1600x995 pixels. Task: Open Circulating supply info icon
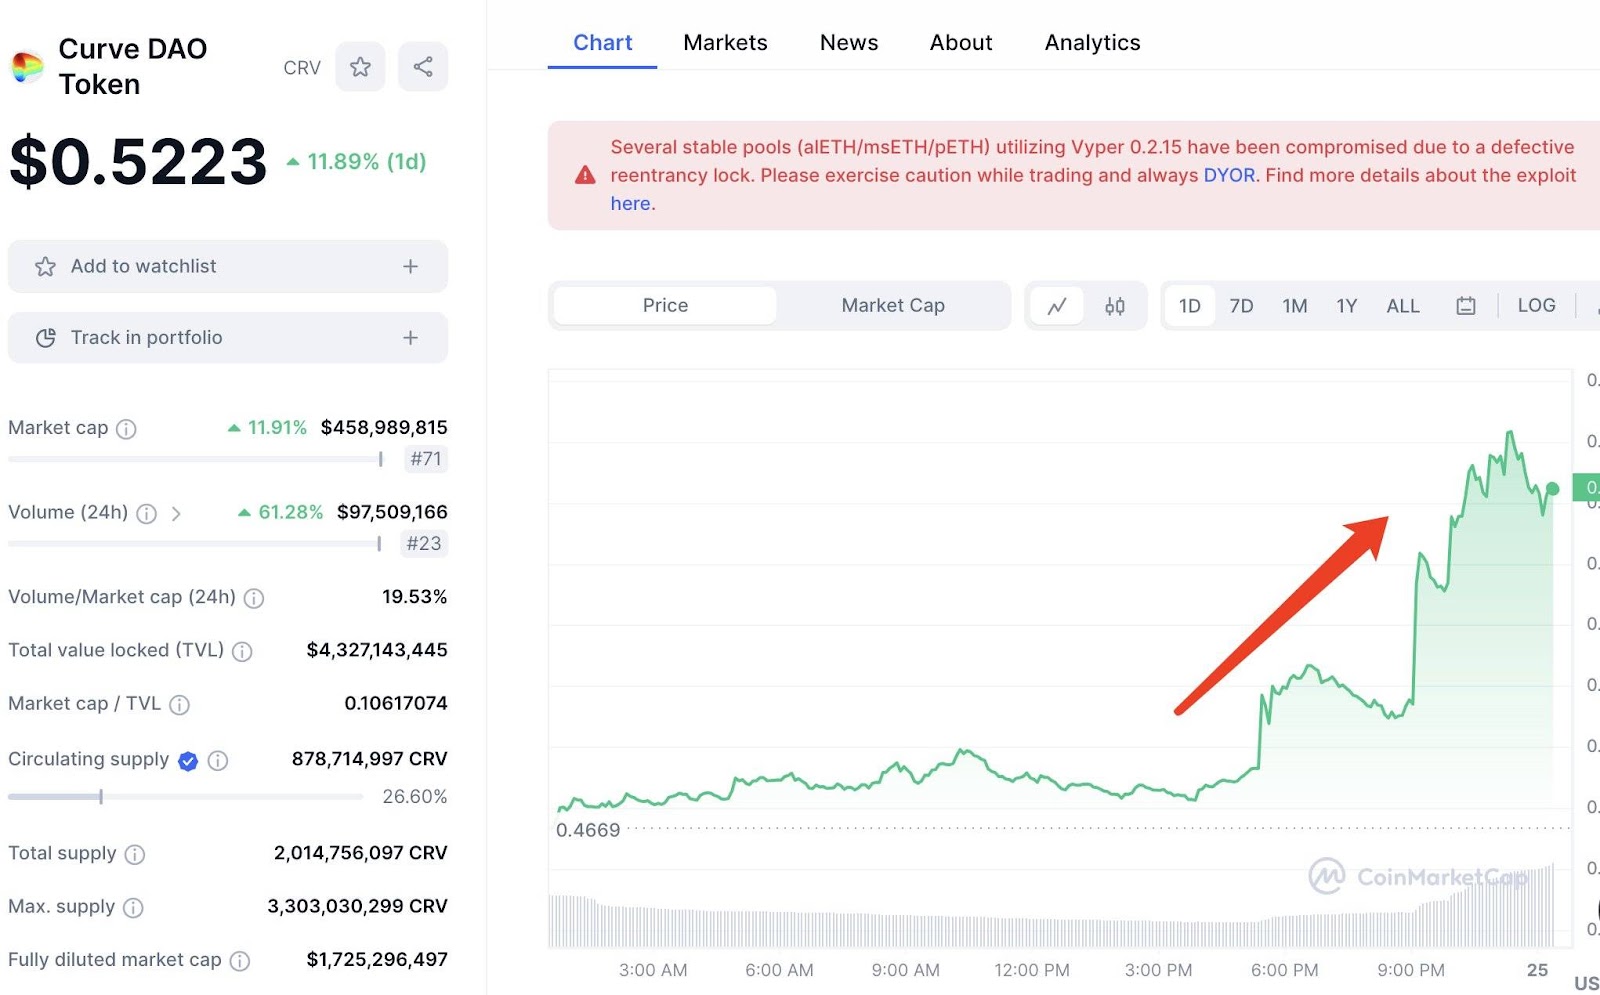[x=218, y=761]
